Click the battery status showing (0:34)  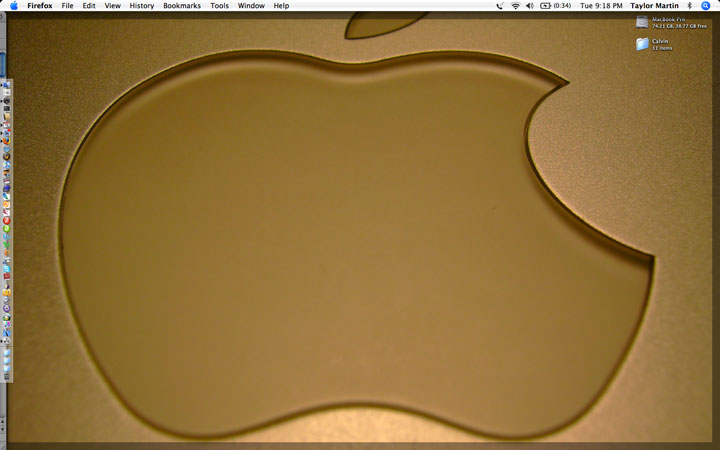[556, 6]
